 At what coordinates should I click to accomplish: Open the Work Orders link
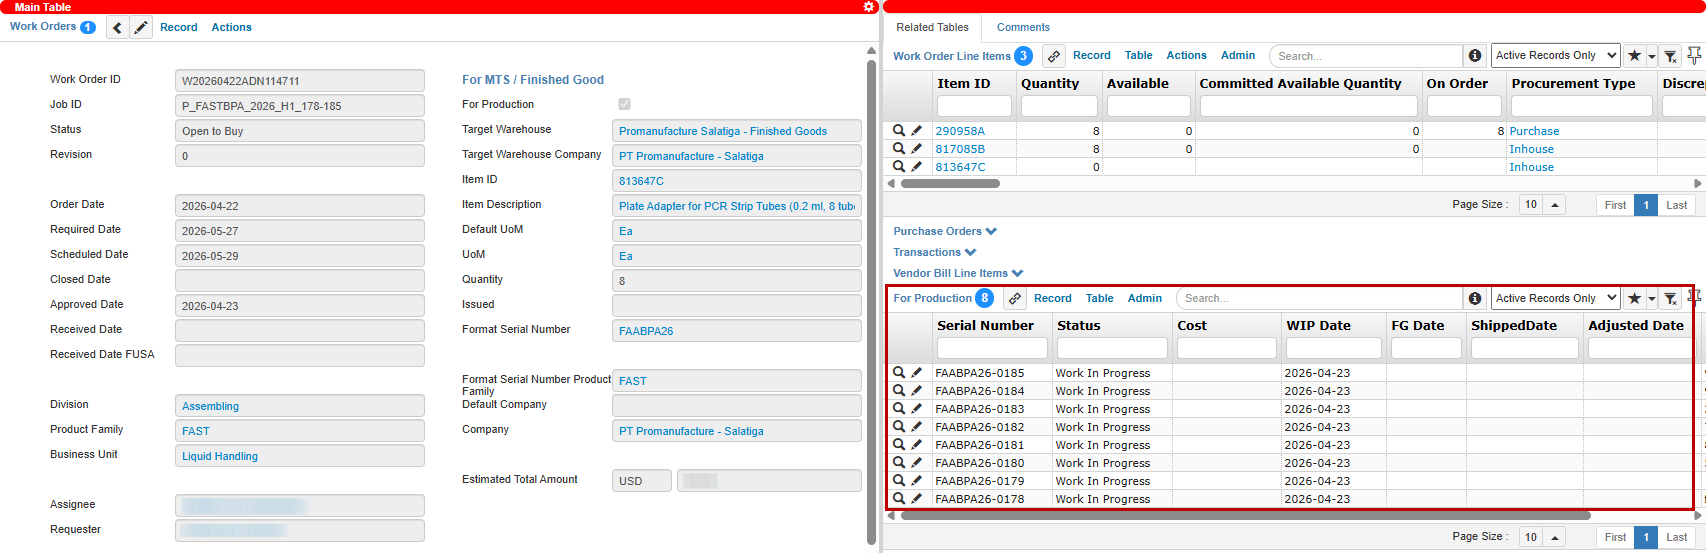[43, 27]
